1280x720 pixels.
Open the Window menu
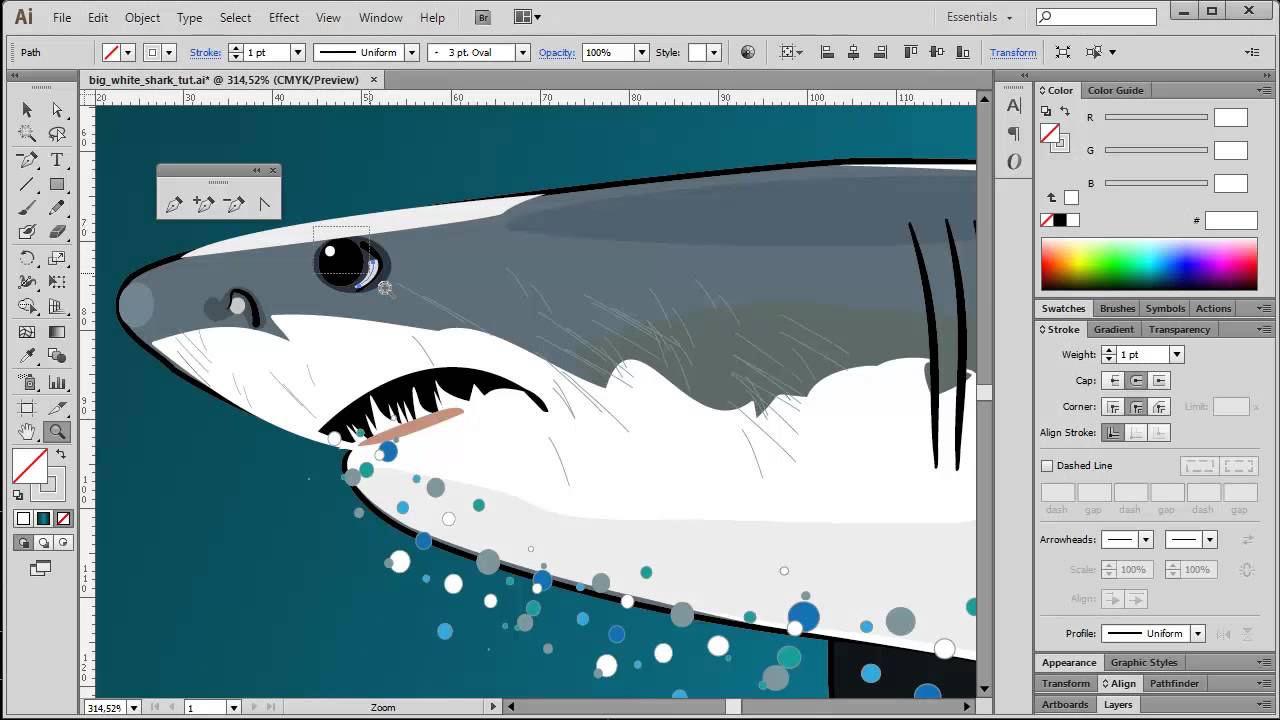point(380,17)
